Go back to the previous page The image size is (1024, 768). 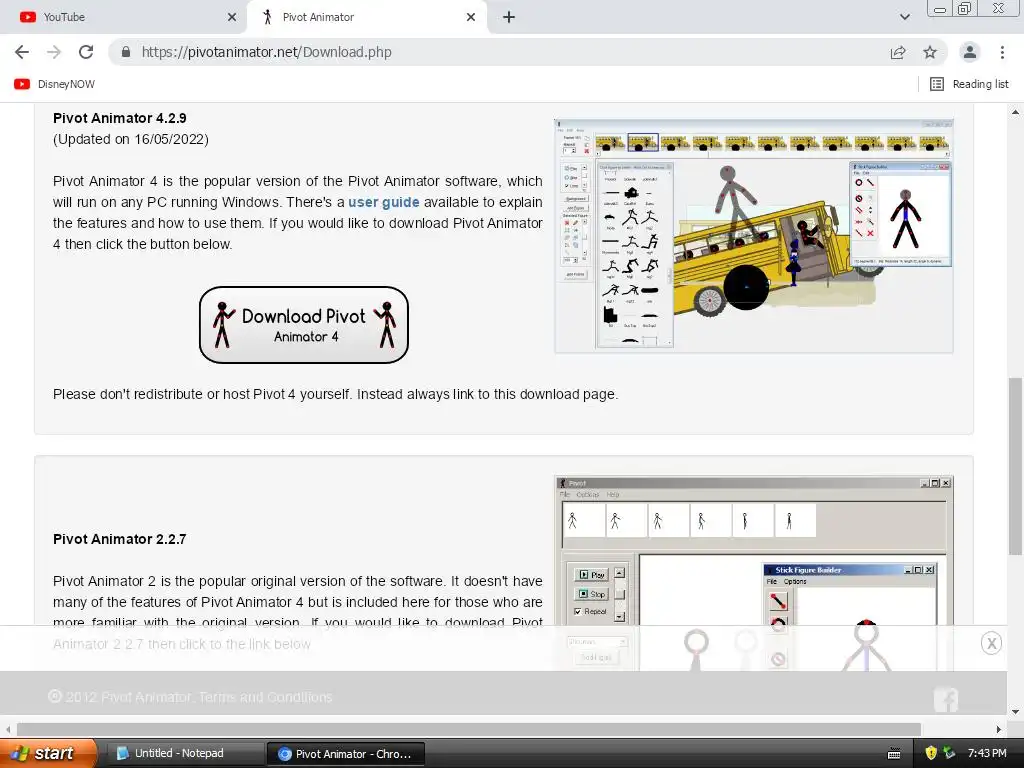tap(22, 52)
